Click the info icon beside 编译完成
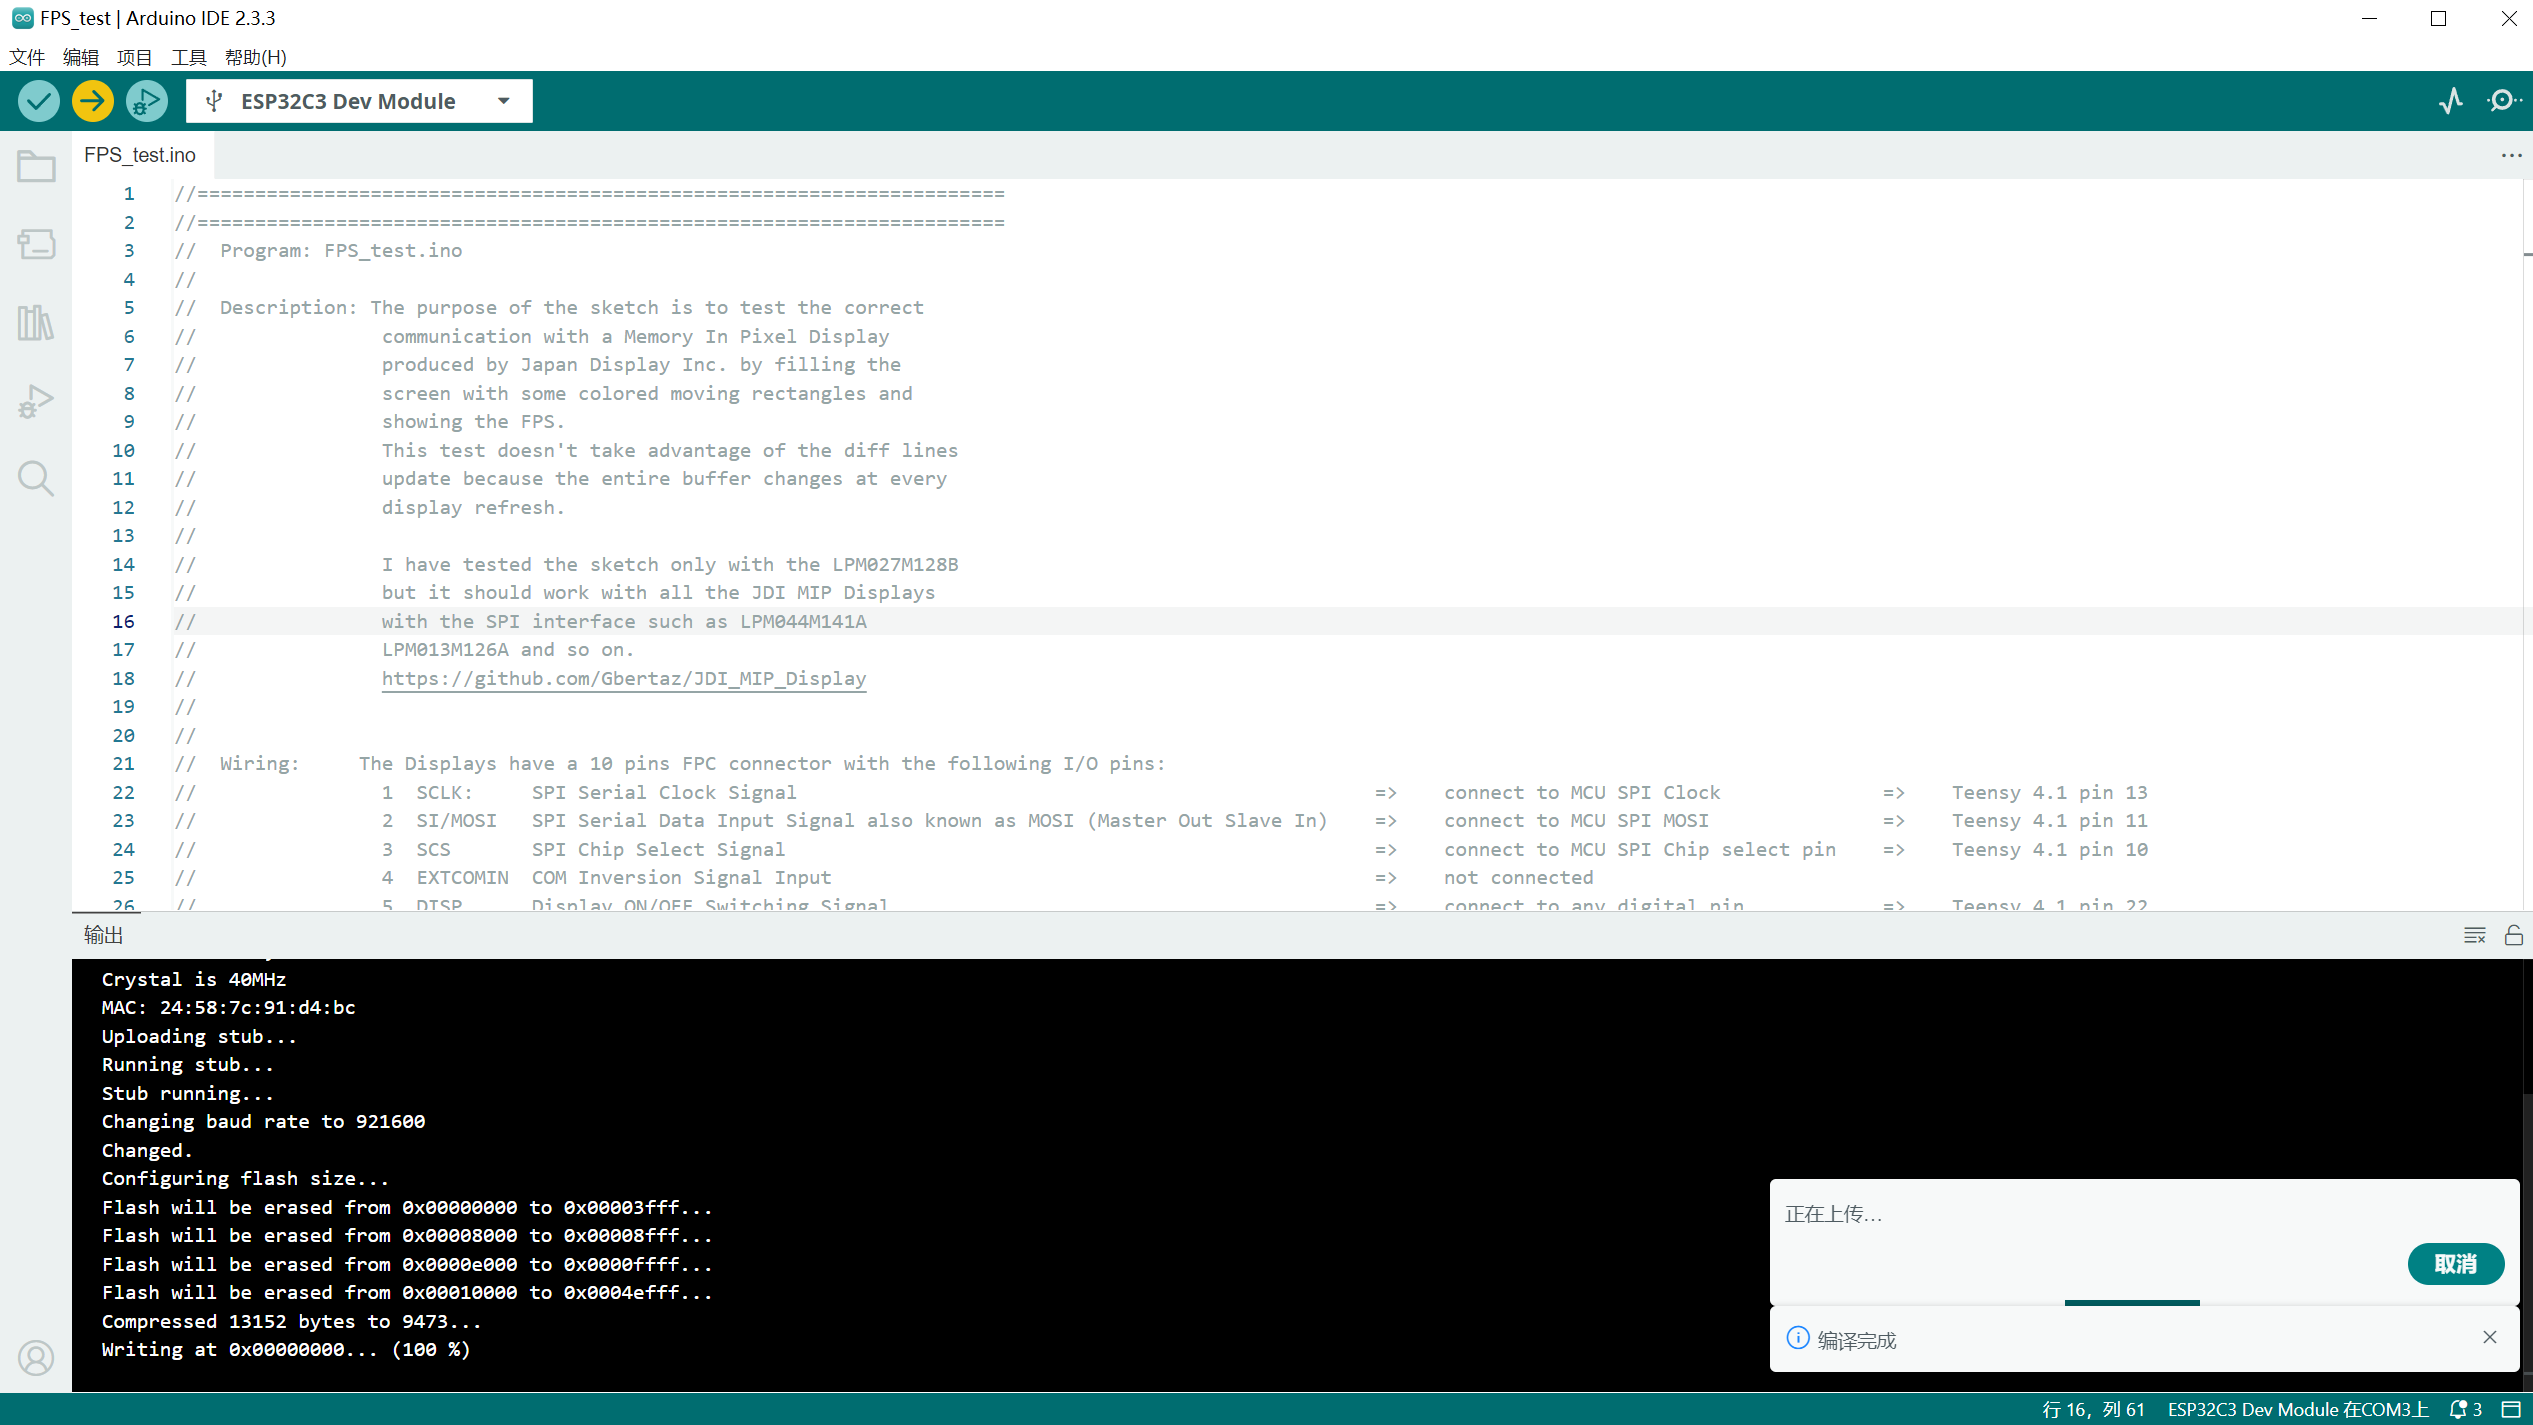2533x1425 pixels. point(1797,1338)
